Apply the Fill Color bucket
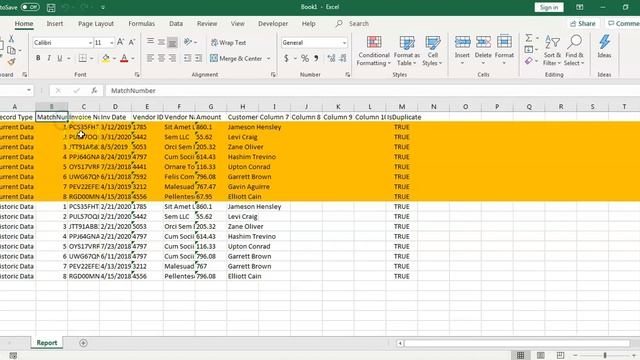The height and width of the screenshot is (360, 640). [105, 58]
